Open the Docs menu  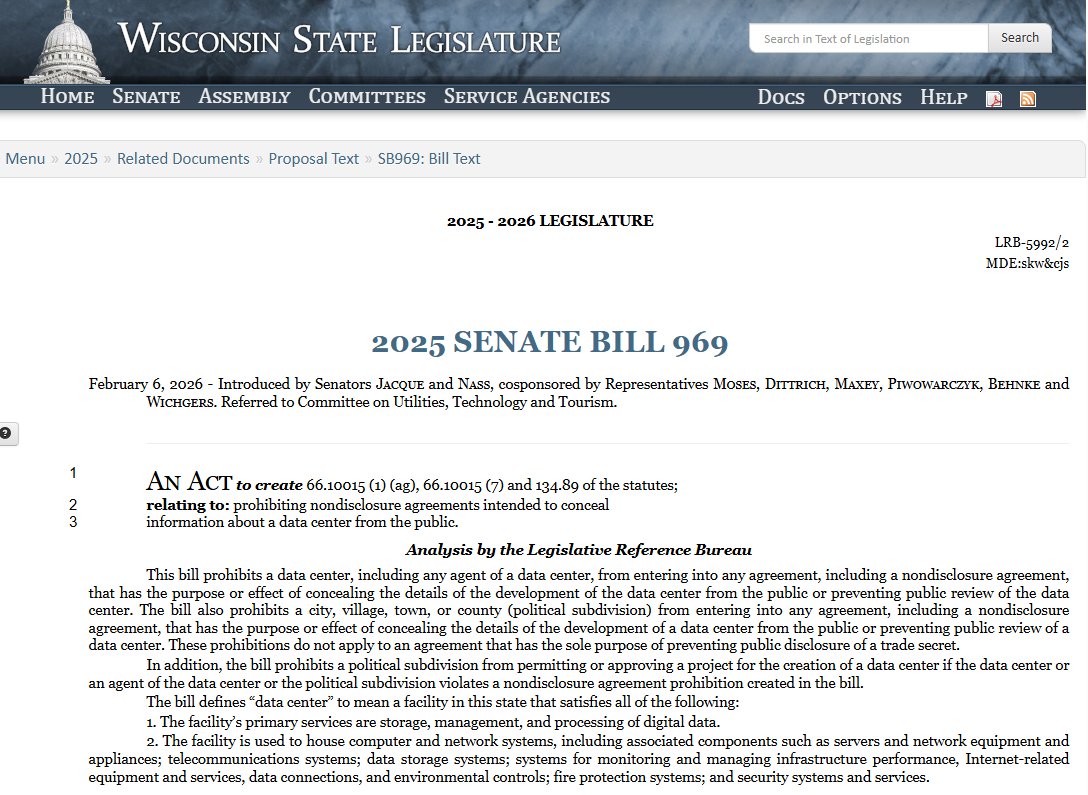781,97
